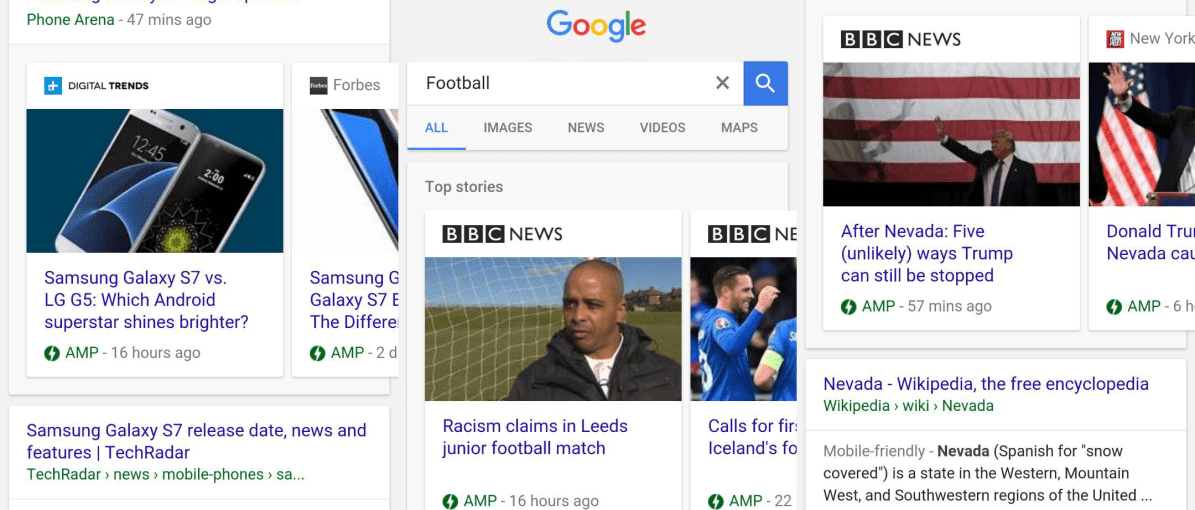Open the MAPS tab
Image resolution: width=1195 pixels, height=510 pixels.
739,127
